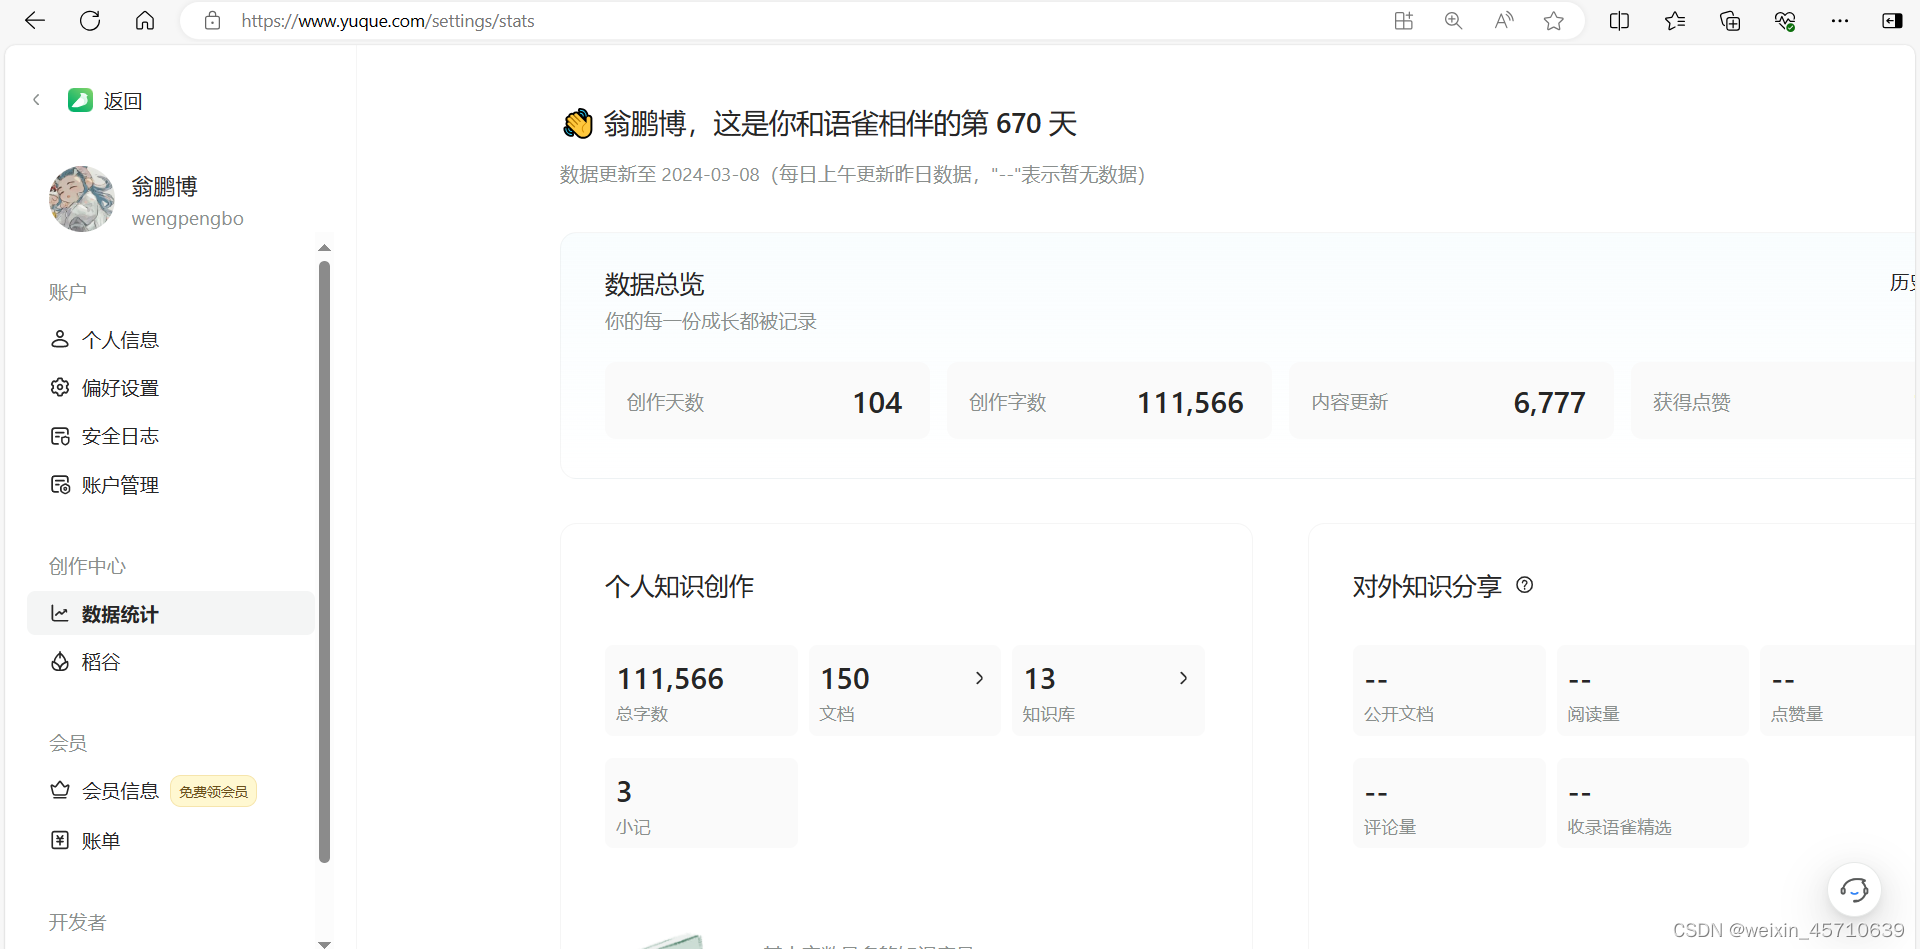Click the 返回 link

123,101
